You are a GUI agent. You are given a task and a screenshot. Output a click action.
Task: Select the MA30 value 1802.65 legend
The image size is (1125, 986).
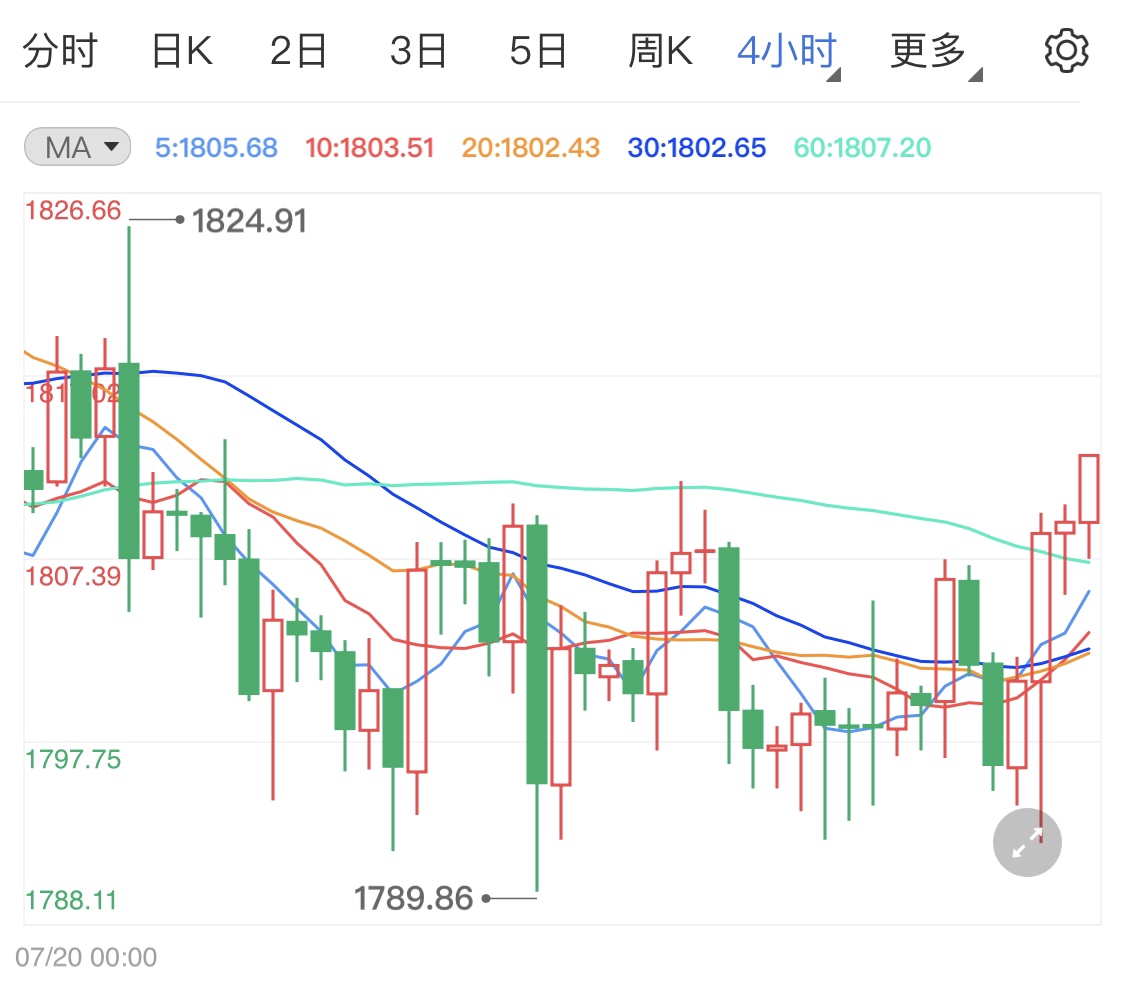[696, 147]
